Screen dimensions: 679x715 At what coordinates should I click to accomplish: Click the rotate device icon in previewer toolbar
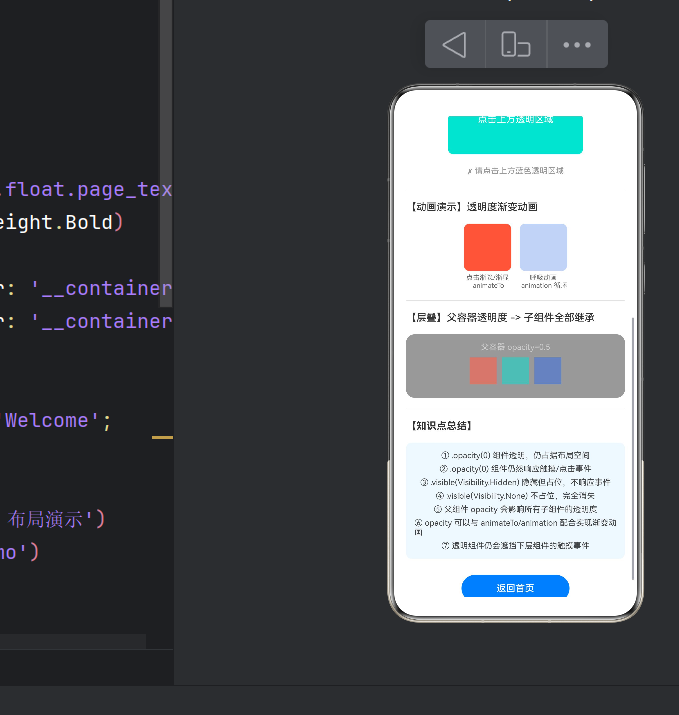516,44
